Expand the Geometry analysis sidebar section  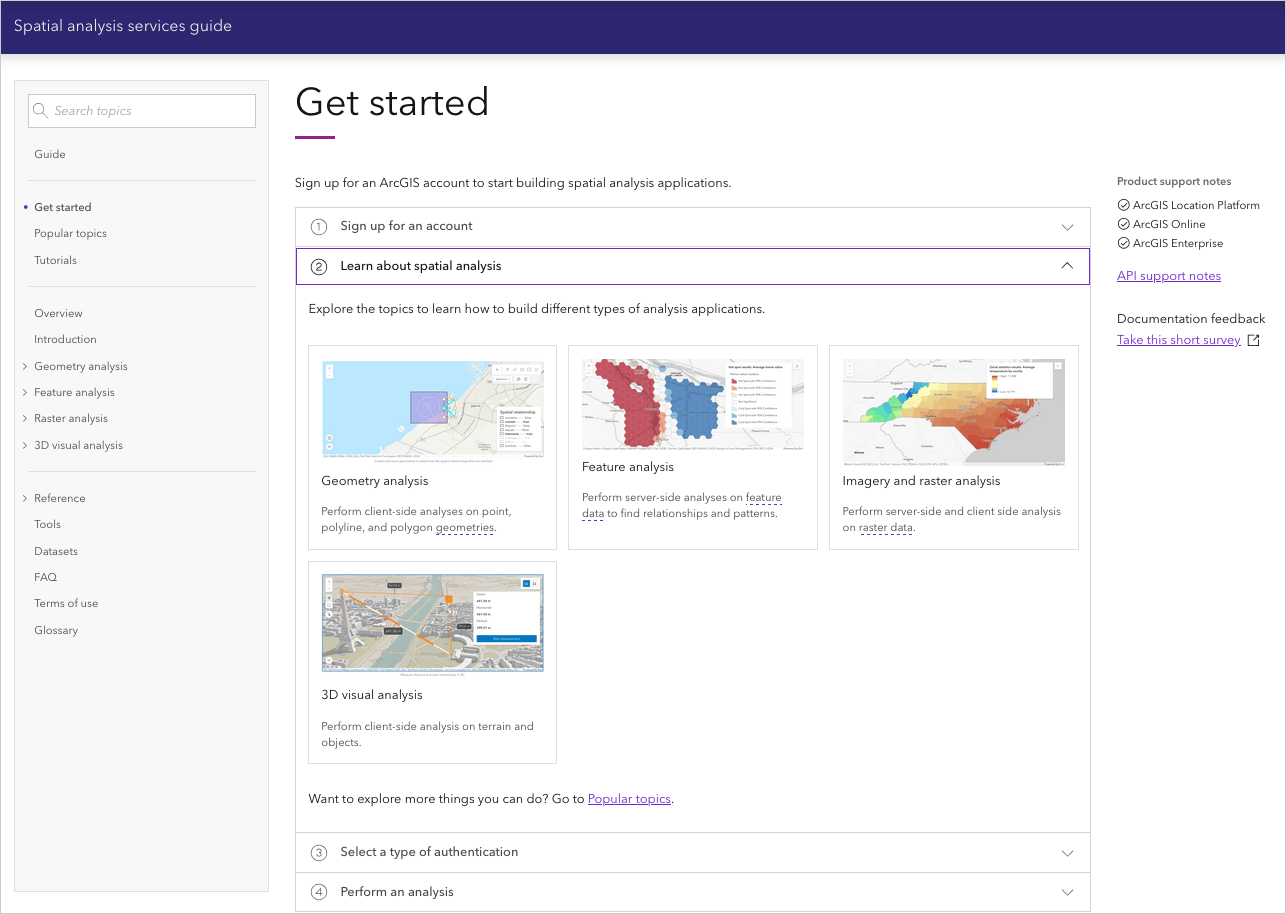coord(24,366)
